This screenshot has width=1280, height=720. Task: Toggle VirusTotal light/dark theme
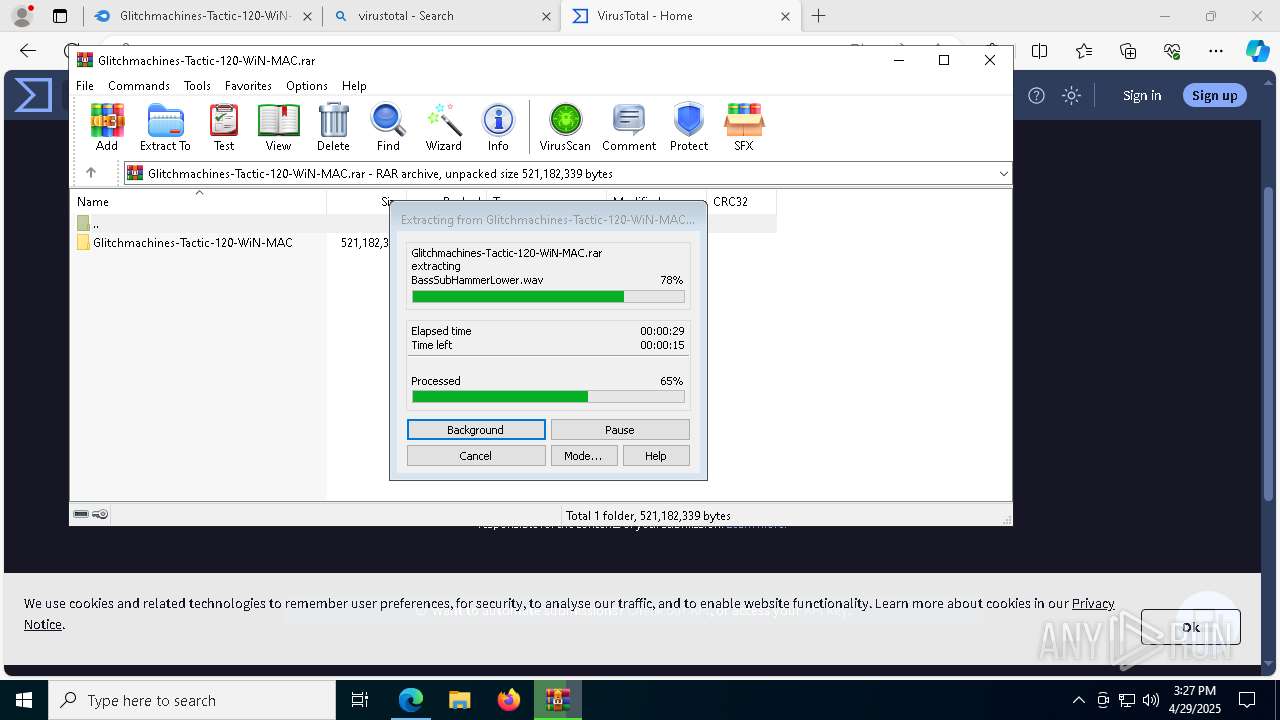point(1072,95)
